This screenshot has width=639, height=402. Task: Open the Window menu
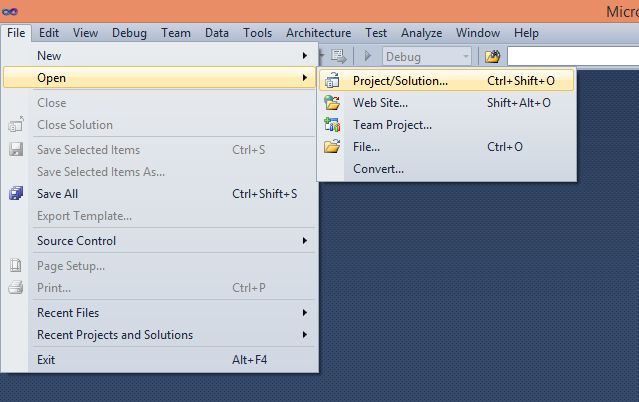478,33
